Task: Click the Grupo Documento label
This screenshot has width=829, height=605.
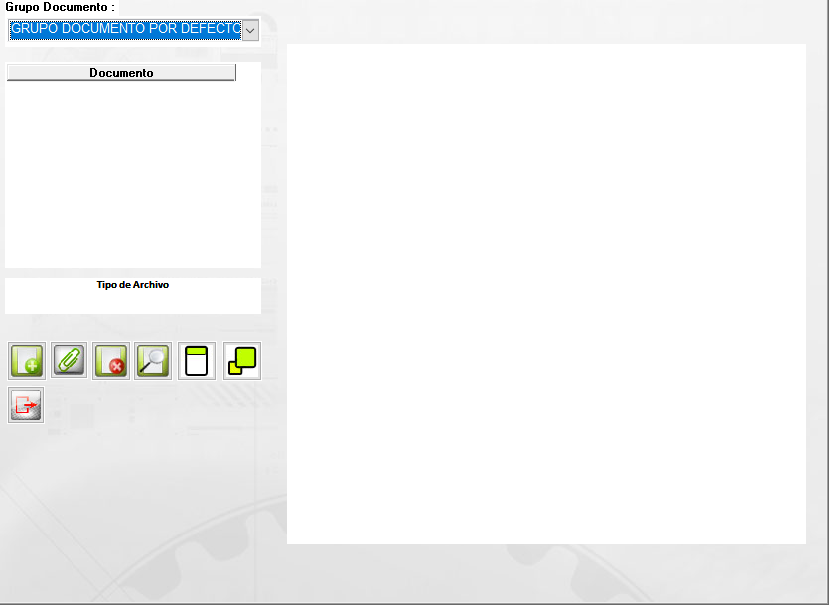Action: coord(60,7)
